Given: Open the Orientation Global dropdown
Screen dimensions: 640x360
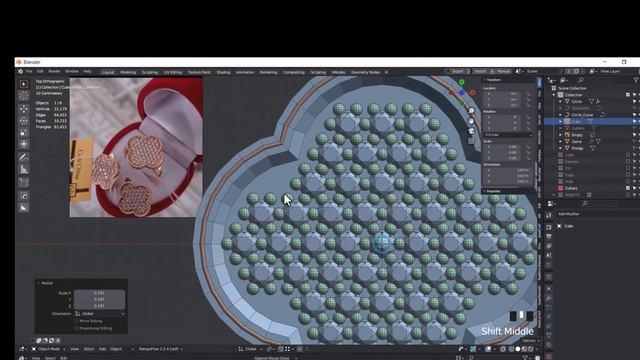Looking at the screenshot, I should [x=100, y=314].
